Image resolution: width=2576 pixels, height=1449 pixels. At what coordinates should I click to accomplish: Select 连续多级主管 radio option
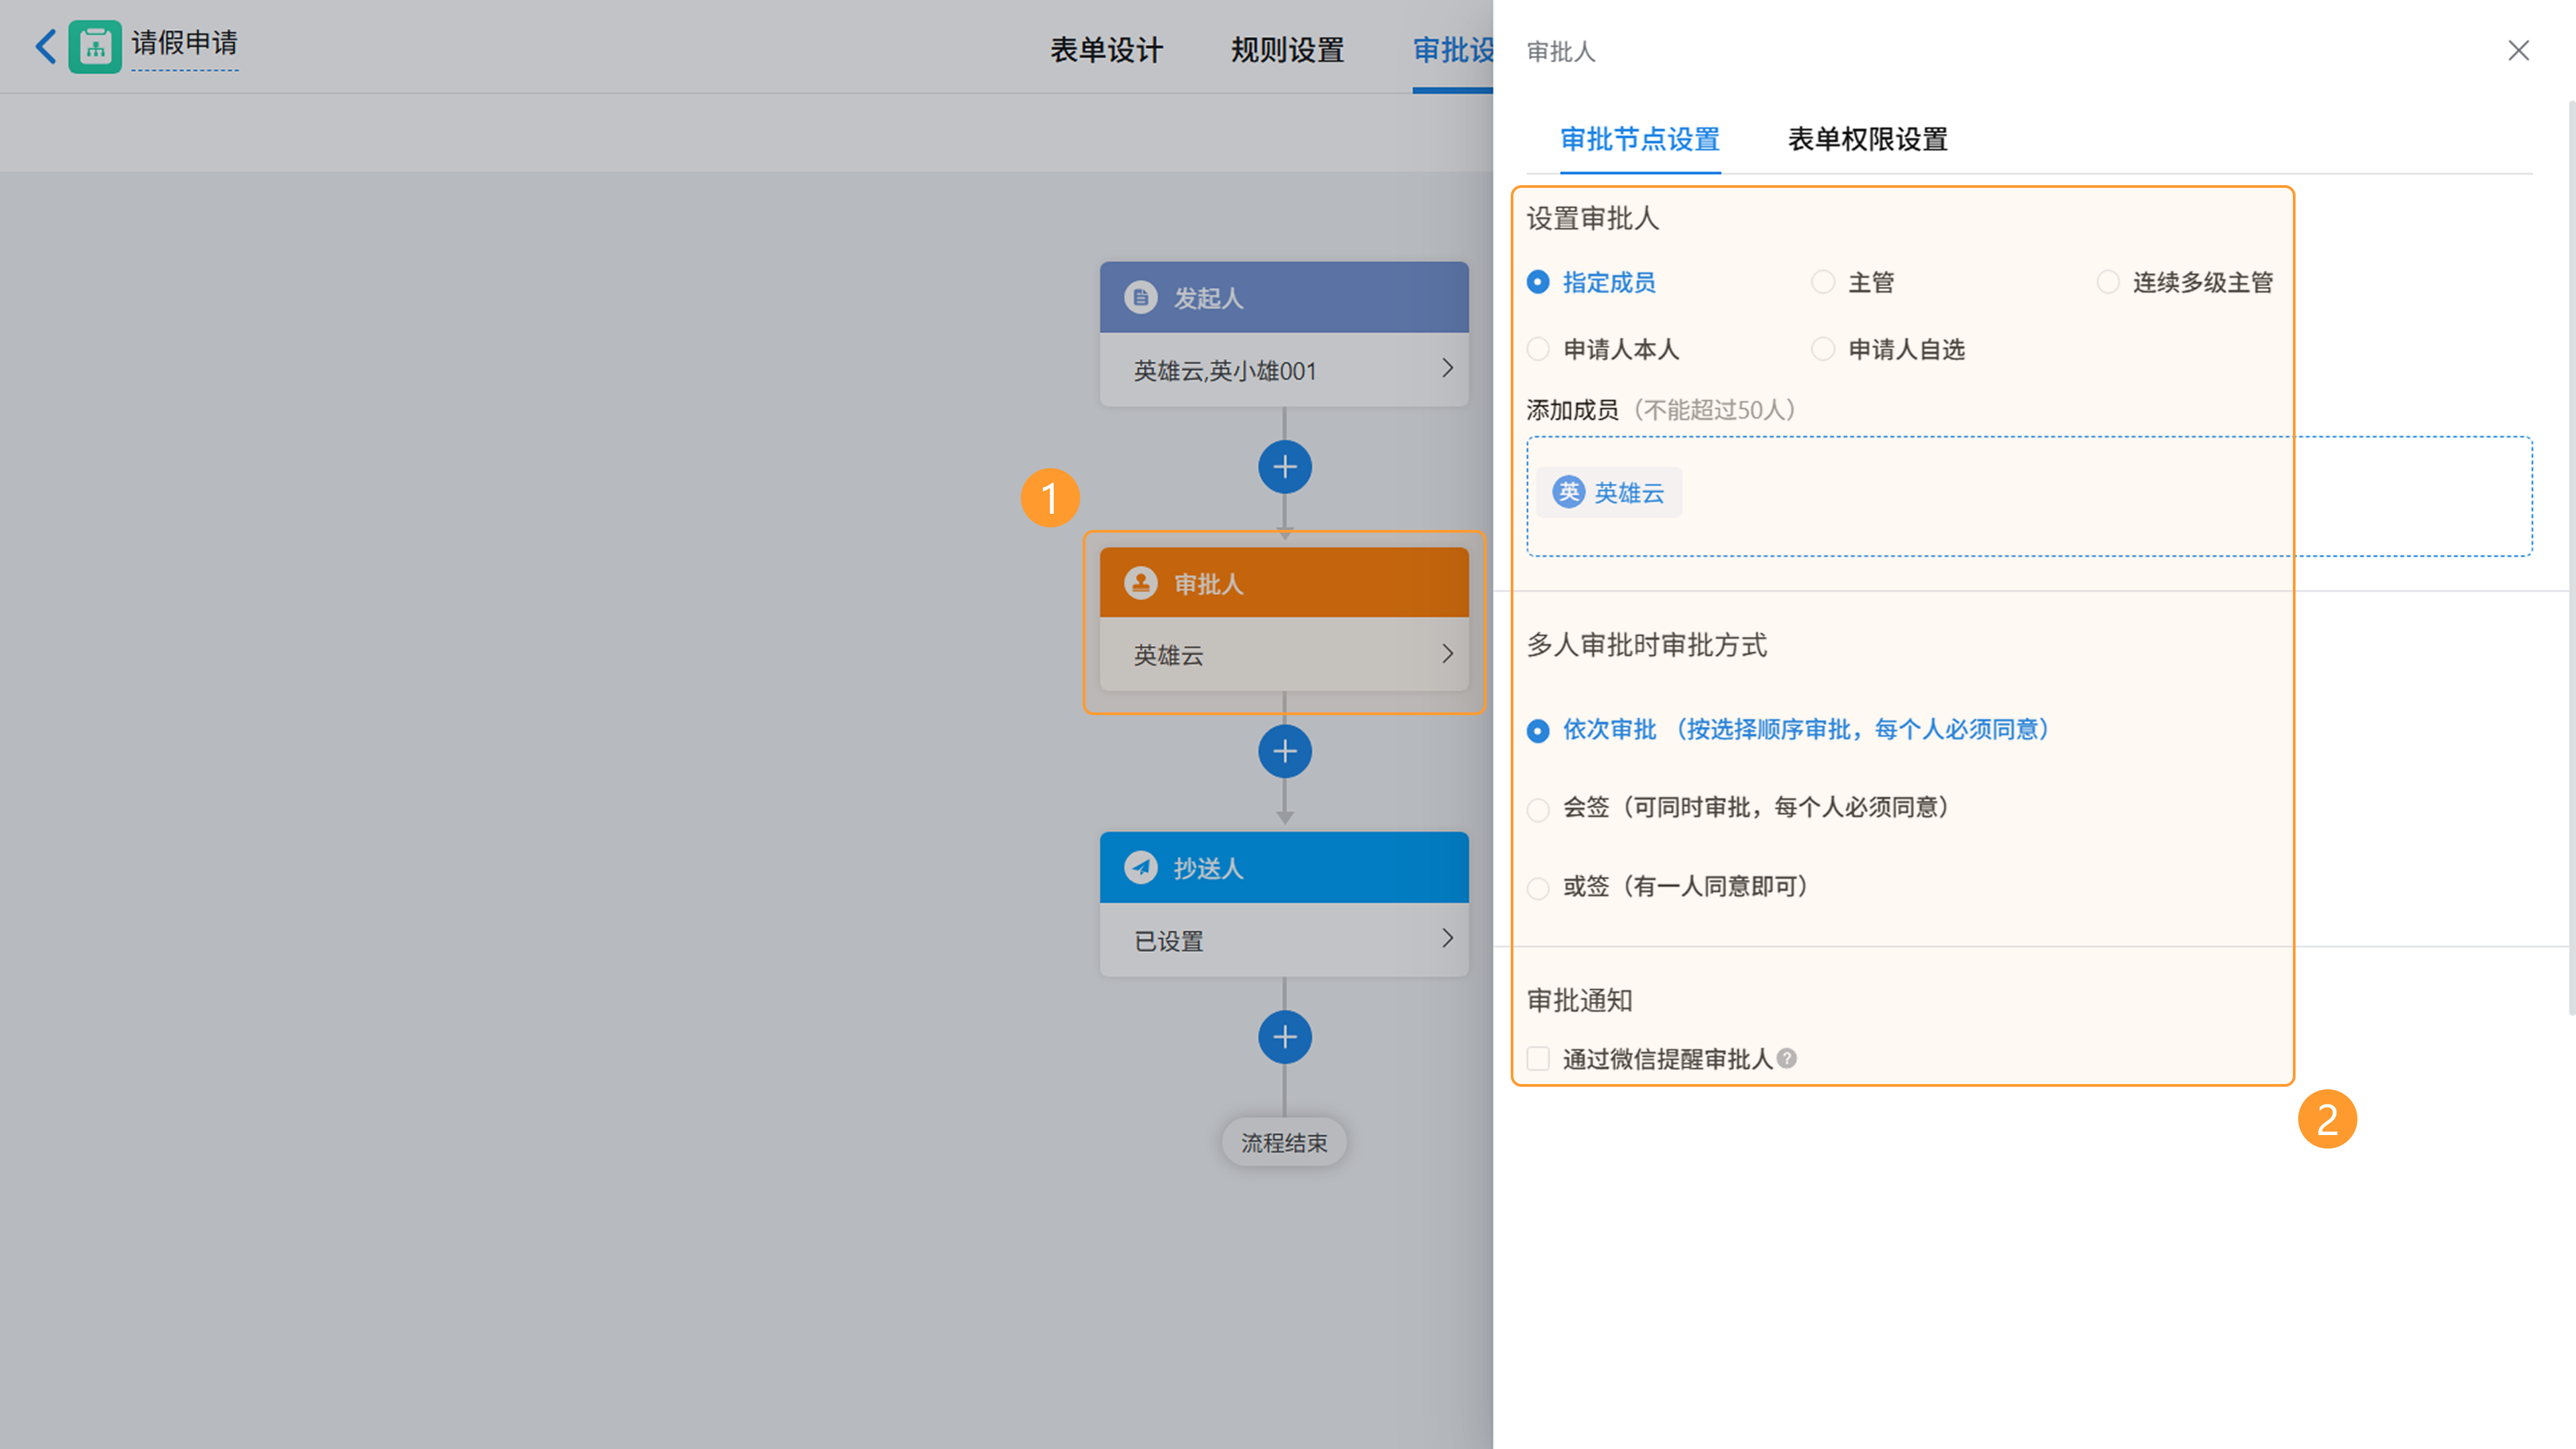2108,282
